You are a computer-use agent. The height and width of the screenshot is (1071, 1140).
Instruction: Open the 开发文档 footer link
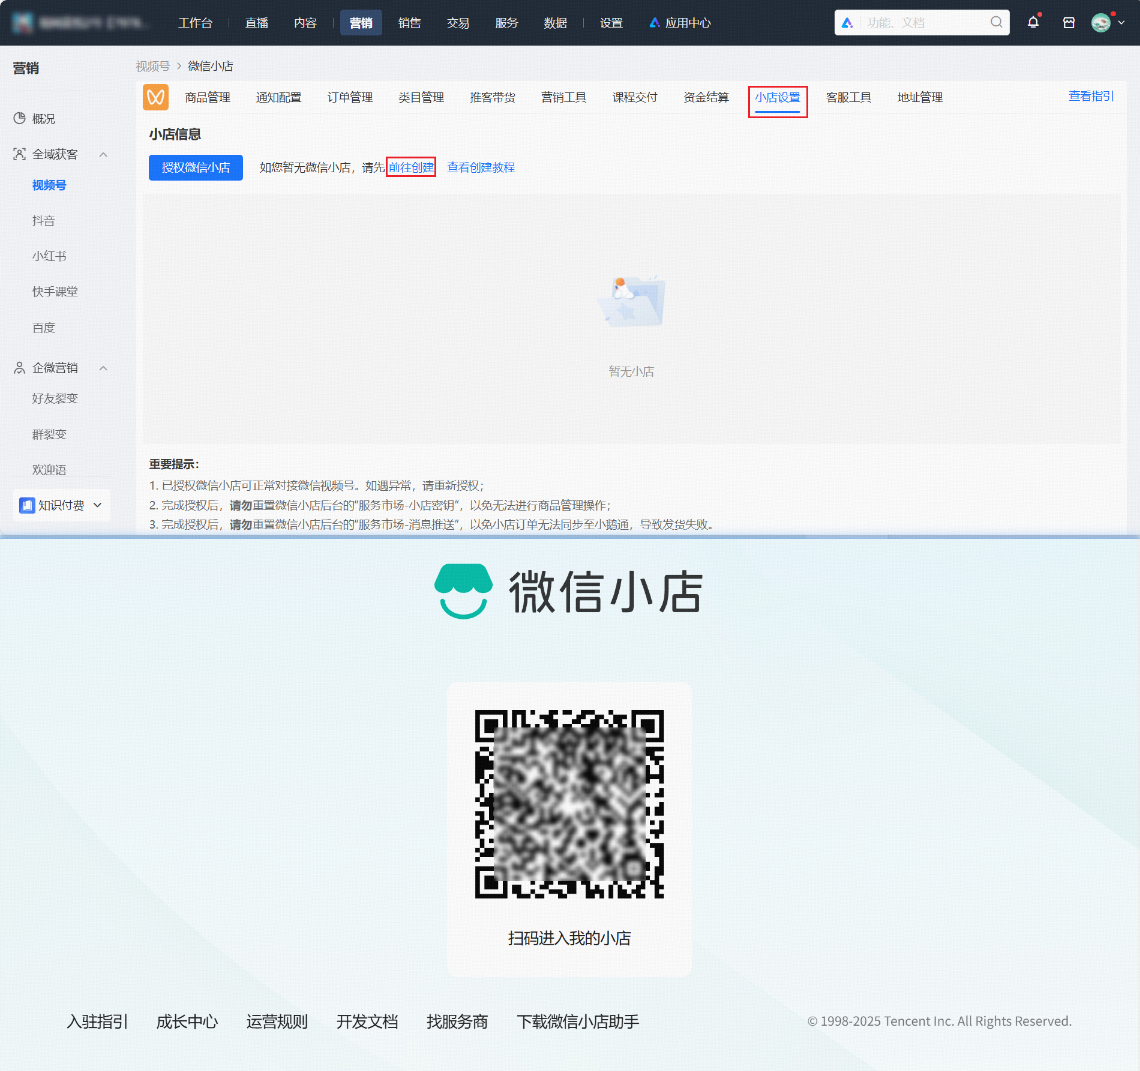point(367,1022)
